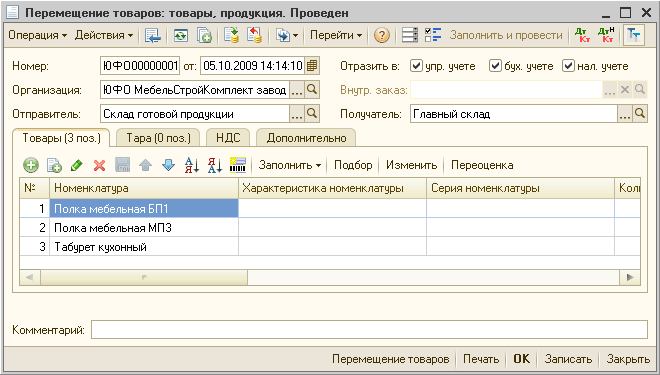This screenshot has width=660, height=375.
Task: Open calendar picker next to date field
Action: point(312,66)
